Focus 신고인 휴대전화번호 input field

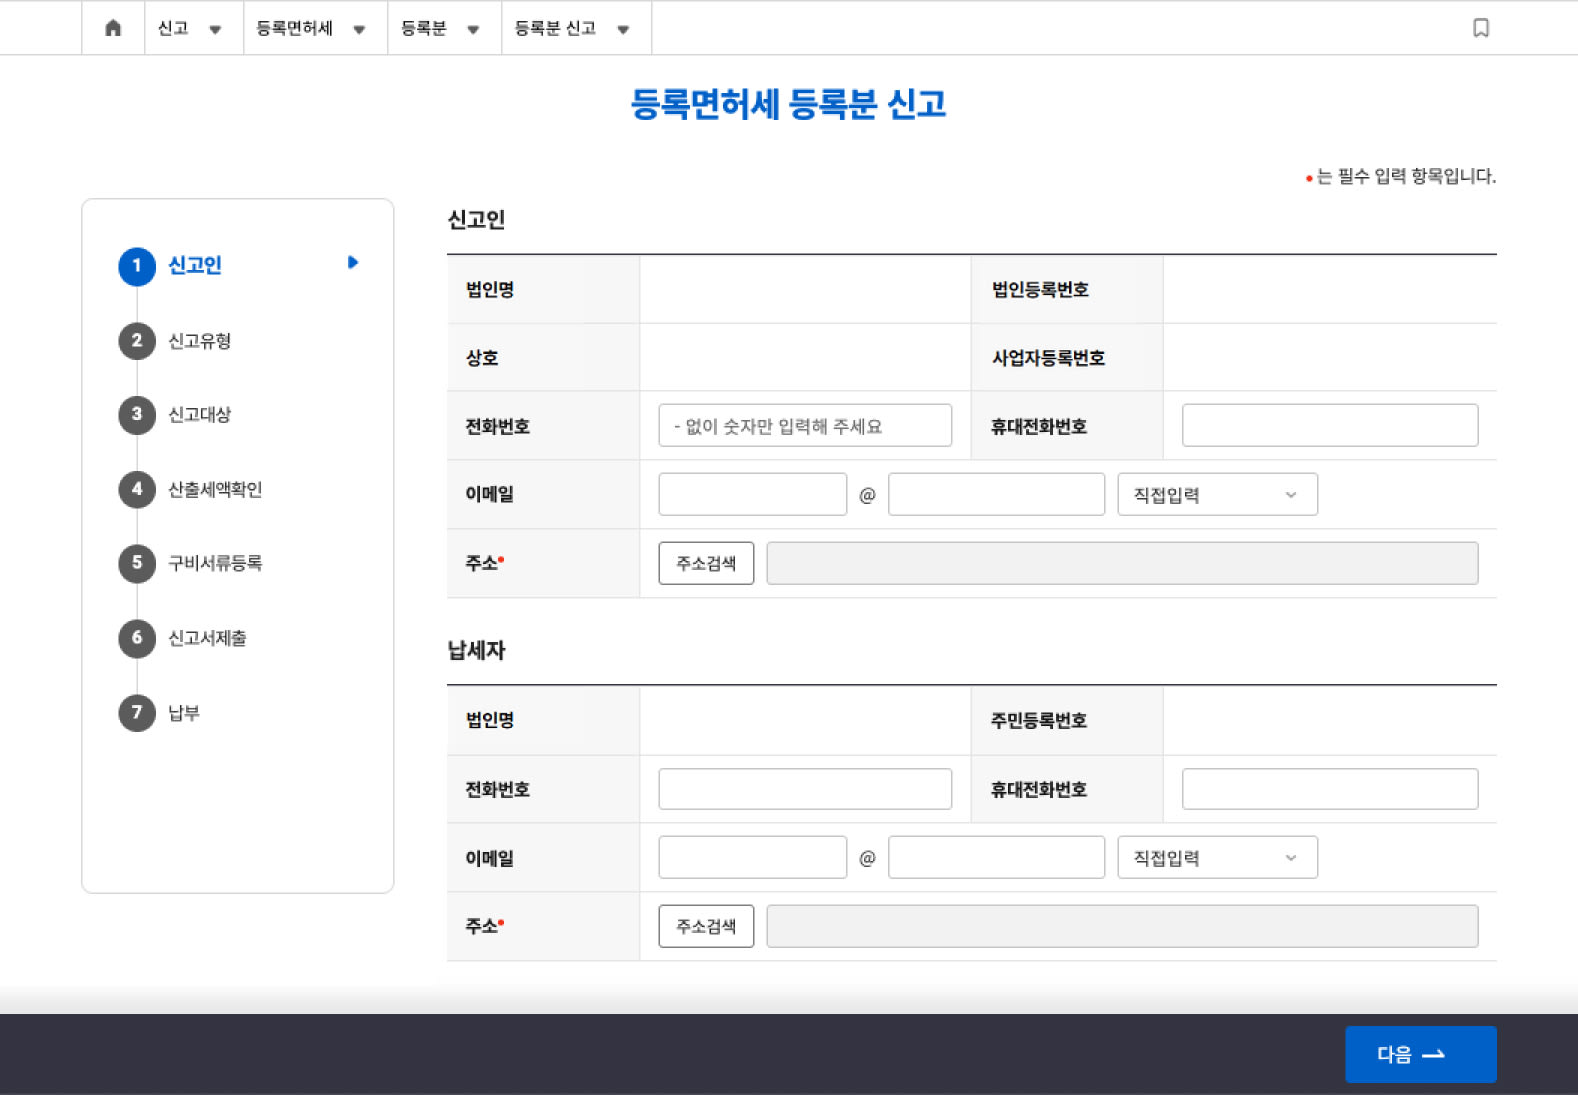click(1330, 425)
